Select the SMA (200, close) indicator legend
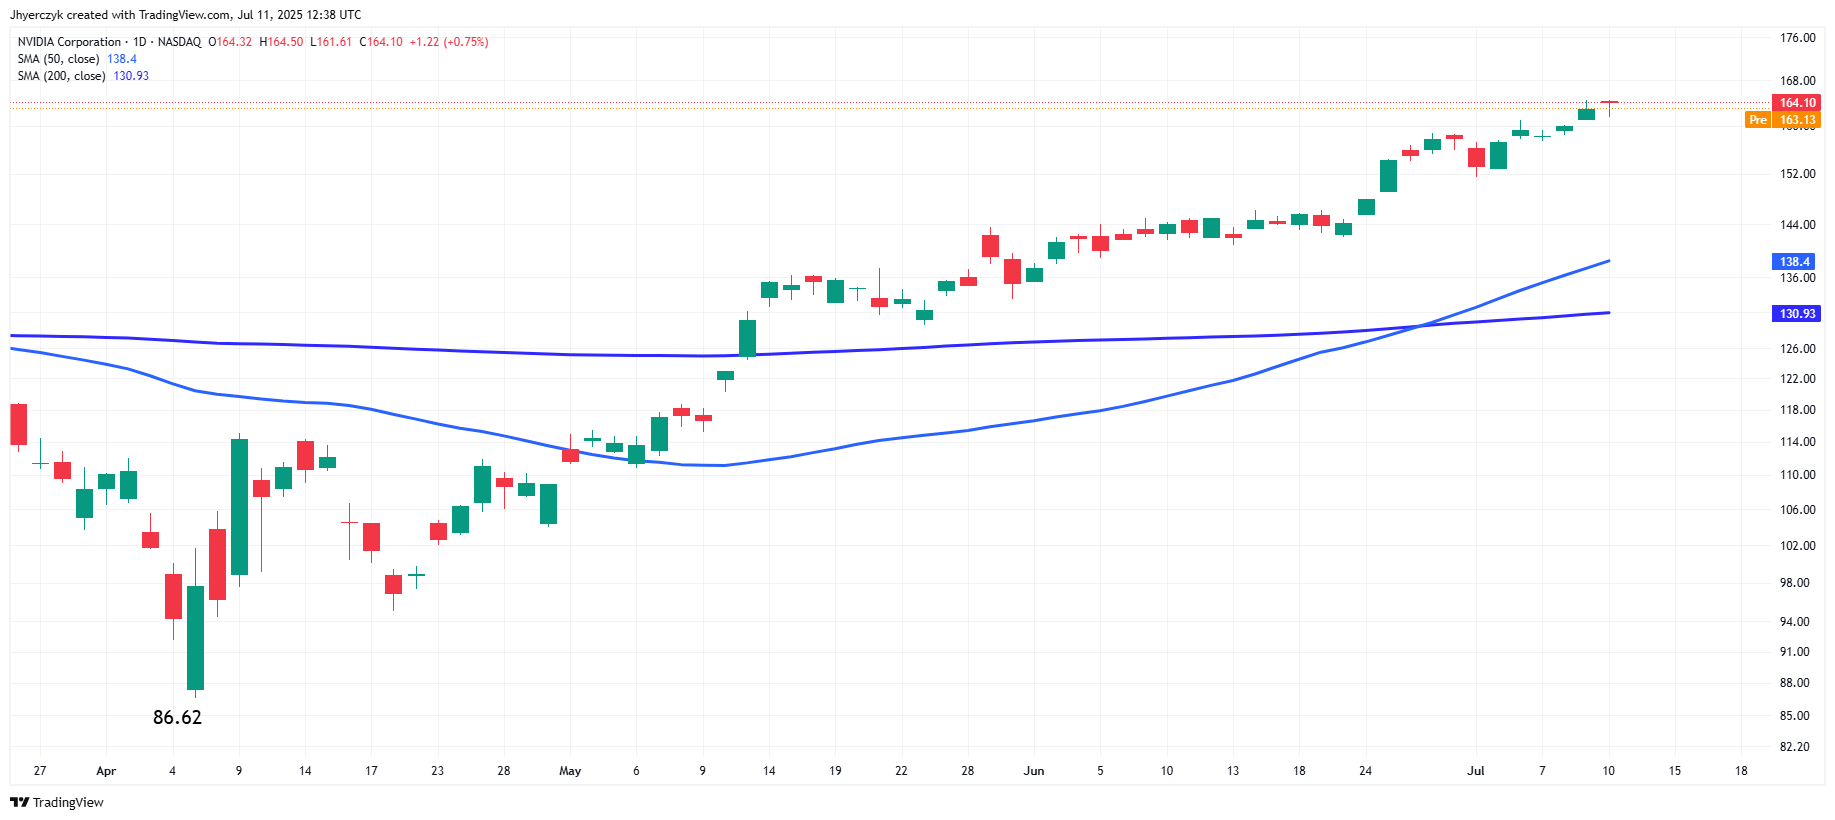 [x=61, y=76]
